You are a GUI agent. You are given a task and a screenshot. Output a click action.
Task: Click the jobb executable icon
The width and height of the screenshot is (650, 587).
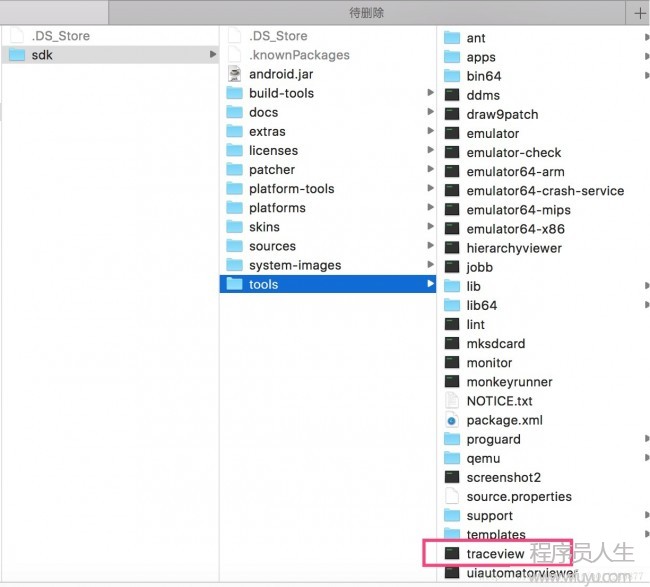(x=452, y=267)
